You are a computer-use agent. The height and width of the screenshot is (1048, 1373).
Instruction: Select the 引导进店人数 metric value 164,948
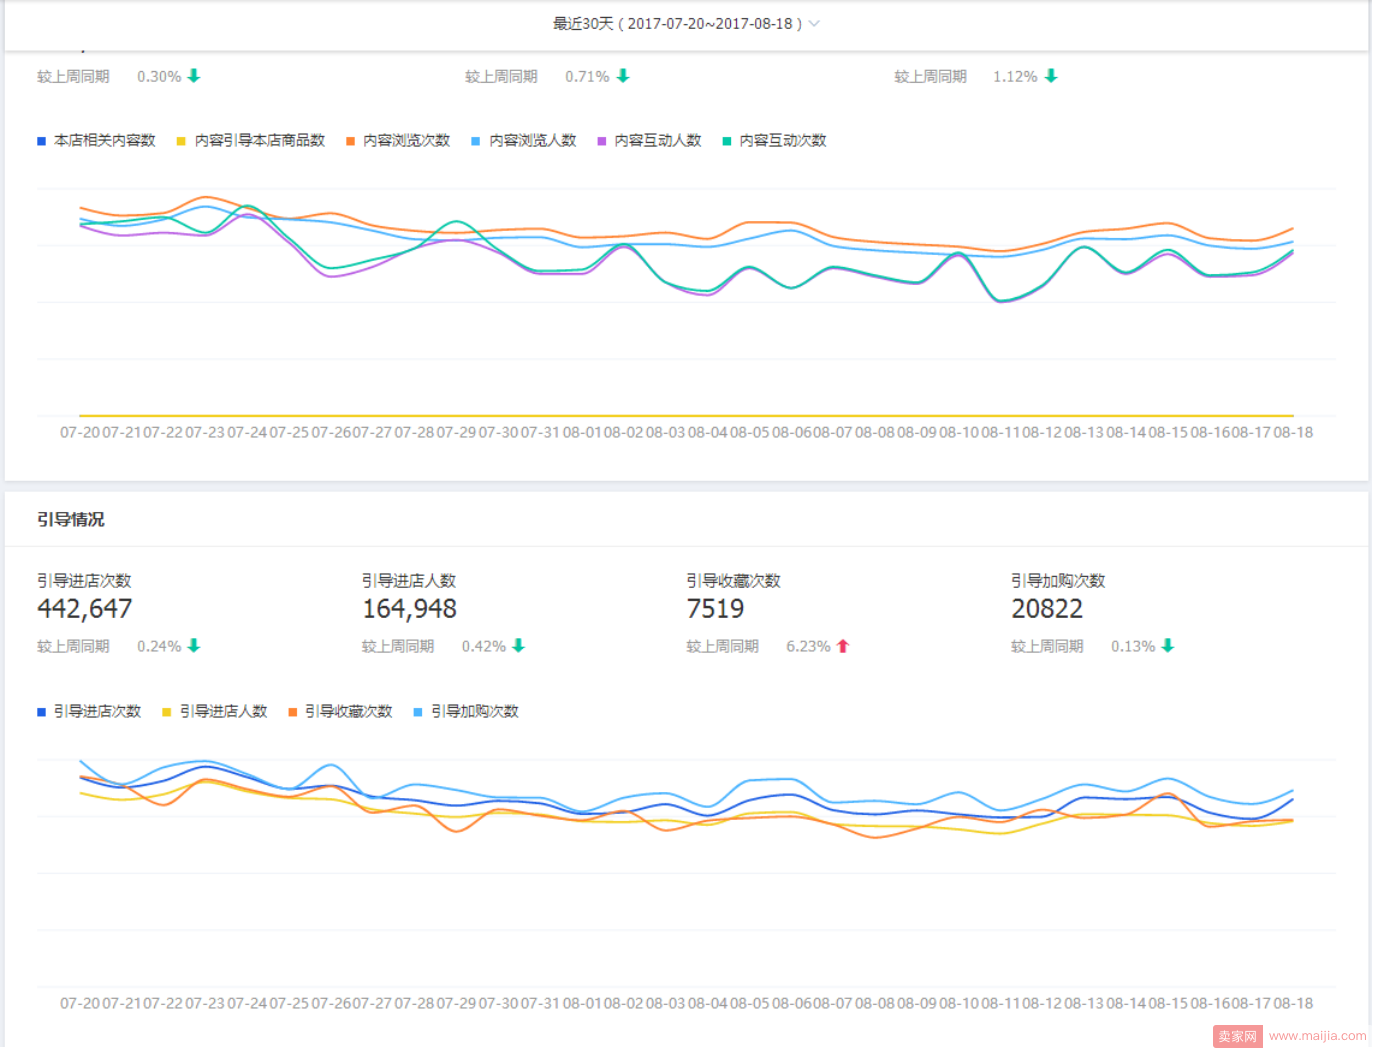click(410, 609)
